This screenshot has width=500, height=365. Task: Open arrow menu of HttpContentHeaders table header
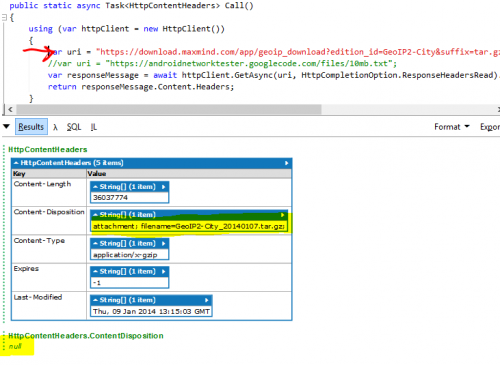click(286, 163)
